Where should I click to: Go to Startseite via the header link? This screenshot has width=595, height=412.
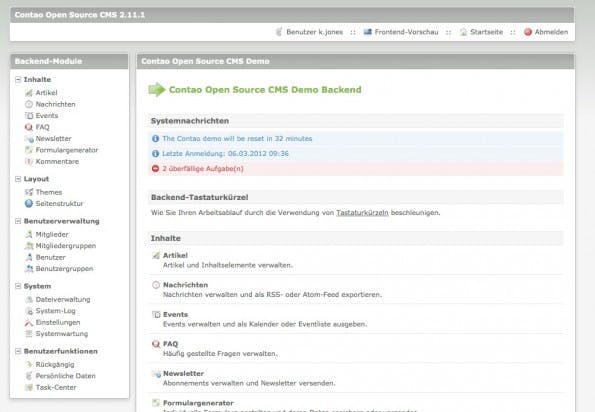[x=486, y=32]
